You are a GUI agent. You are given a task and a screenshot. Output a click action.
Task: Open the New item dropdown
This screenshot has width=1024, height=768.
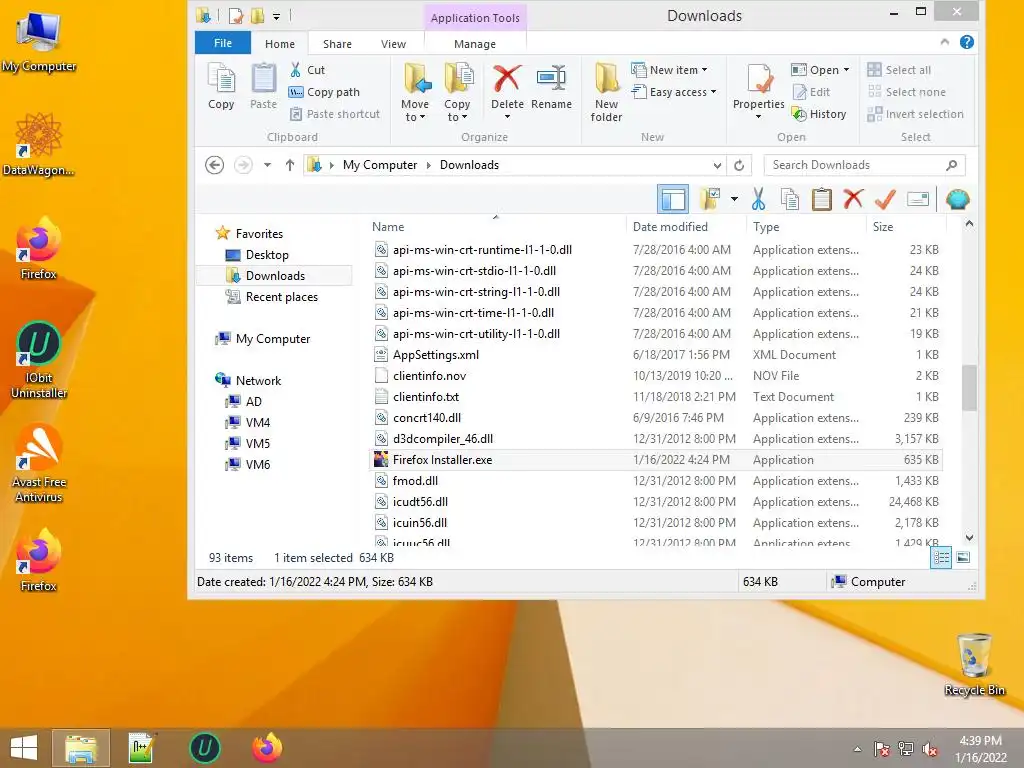[x=669, y=70]
